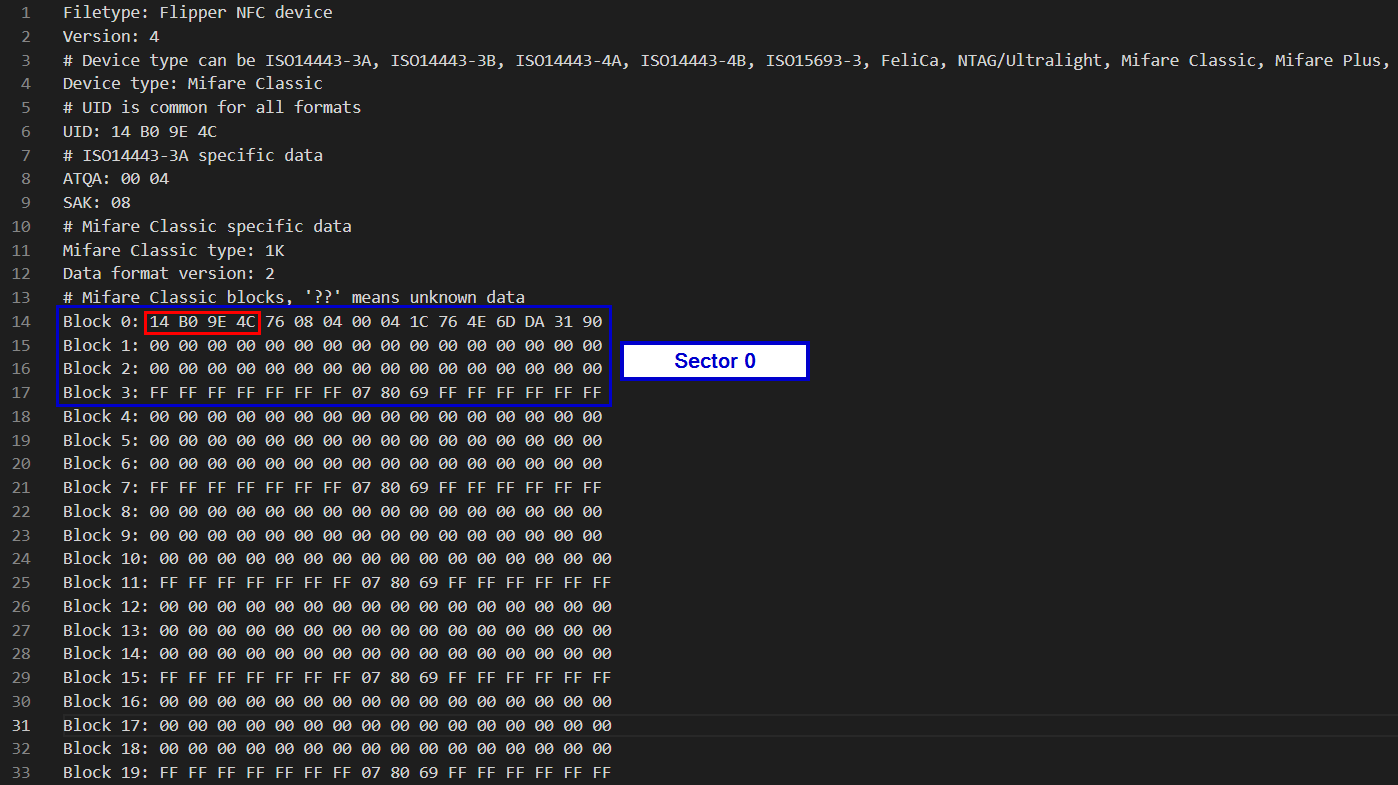
Task: Click the "# Mifare Classic blocks" comment line
Action: (293, 298)
